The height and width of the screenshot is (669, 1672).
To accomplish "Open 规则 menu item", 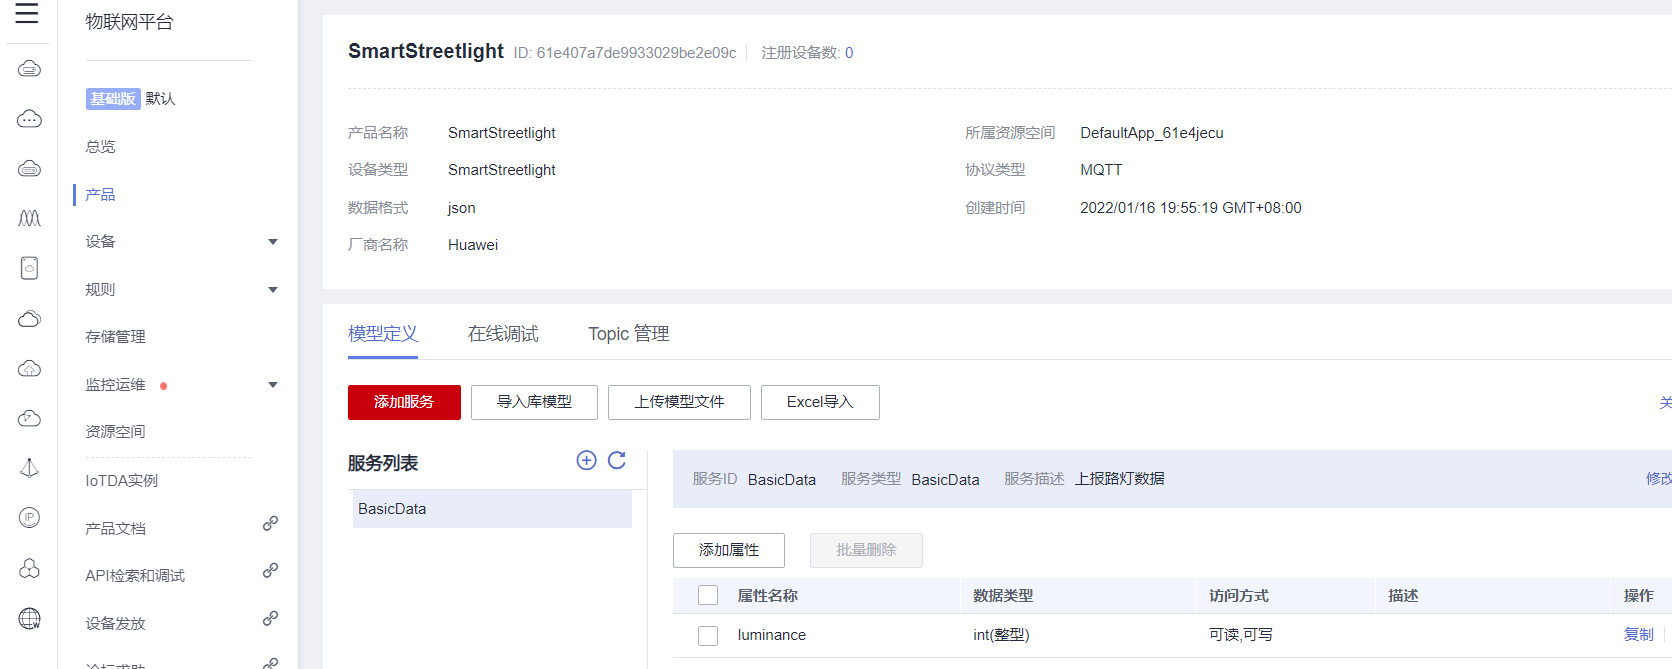I will [100, 290].
